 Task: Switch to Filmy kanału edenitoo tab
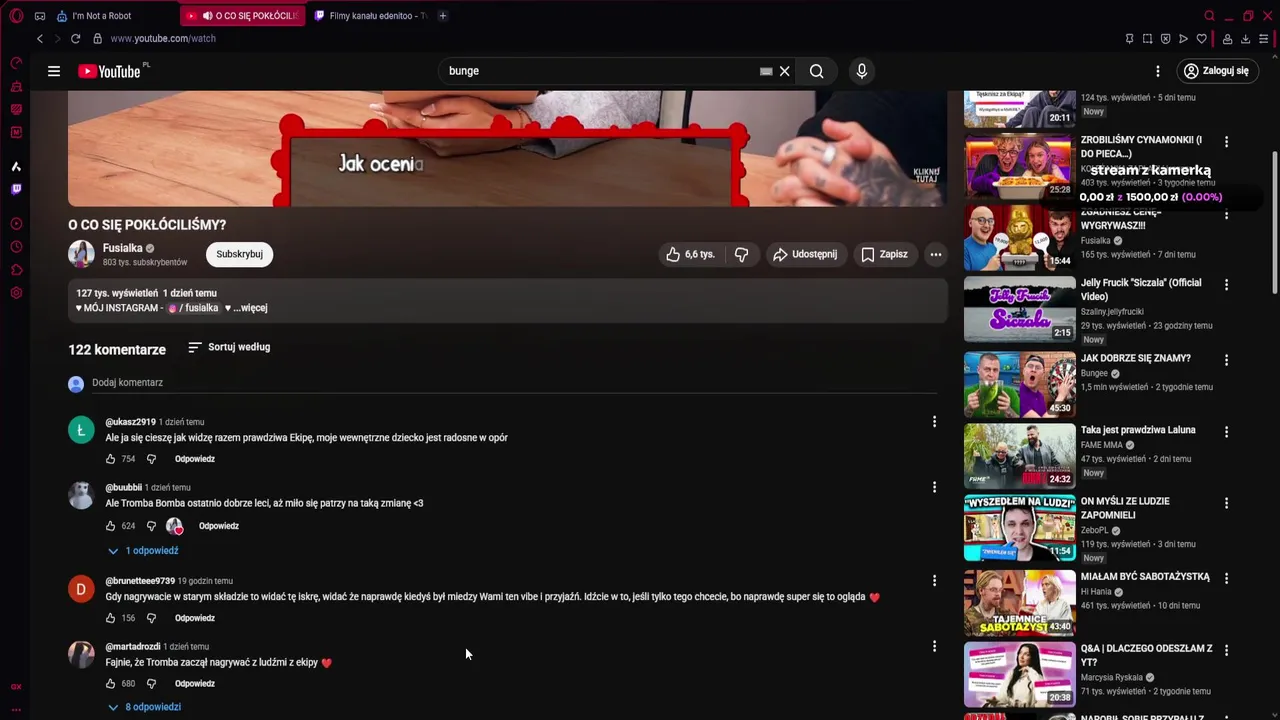pos(370,16)
